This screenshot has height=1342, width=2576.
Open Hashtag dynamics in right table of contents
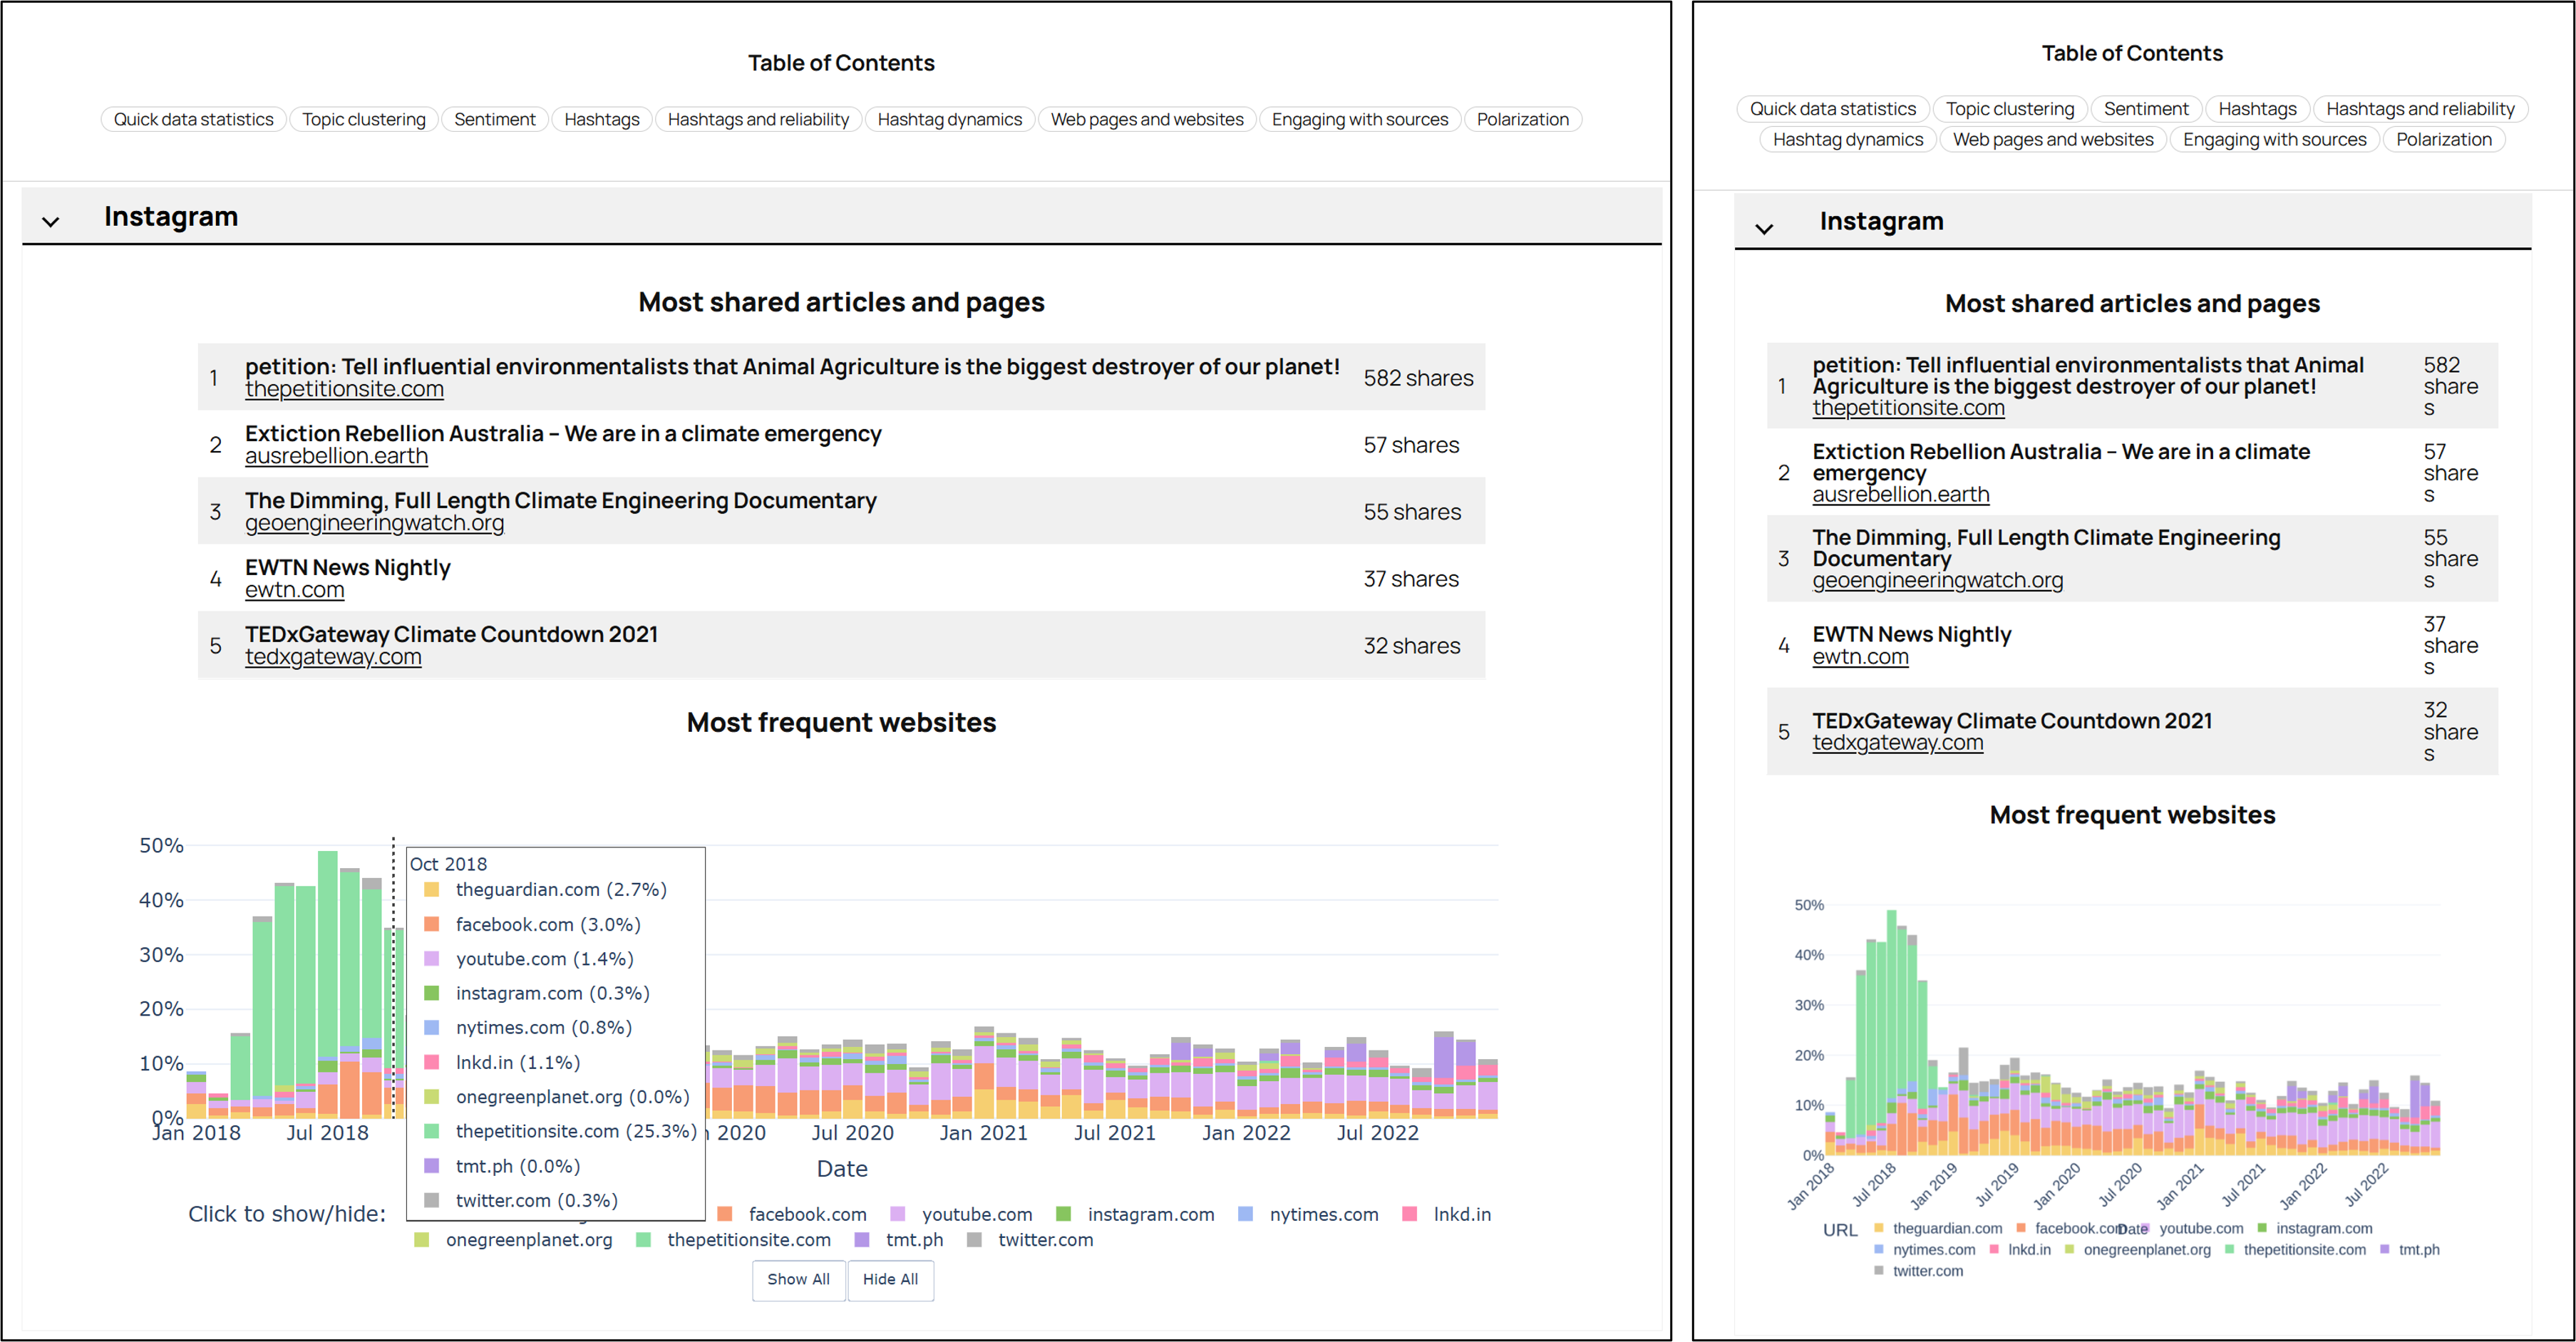pyautogui.click(x=1847, y=139)
